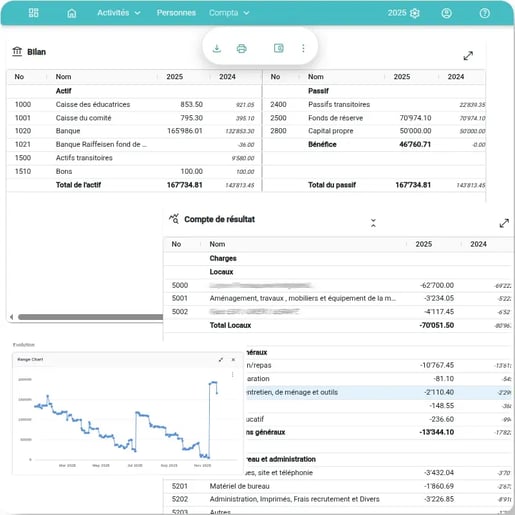The height and width of the screenshot is (515, 515).
Task: Click the Bilan horizontal scrollbar
Action: pos(90,317)
